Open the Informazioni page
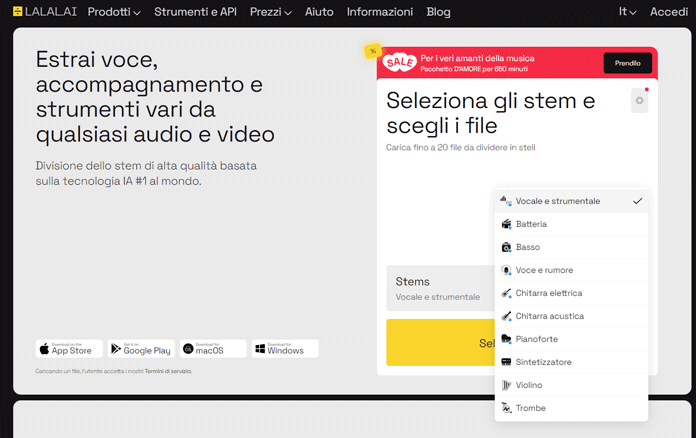Viewport: 696px width, 438px height. (x=380, y=12)
